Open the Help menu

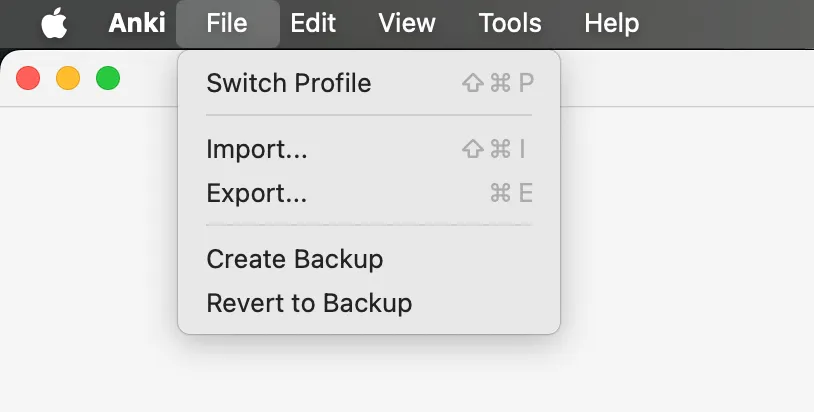click(x=611, y=23)
